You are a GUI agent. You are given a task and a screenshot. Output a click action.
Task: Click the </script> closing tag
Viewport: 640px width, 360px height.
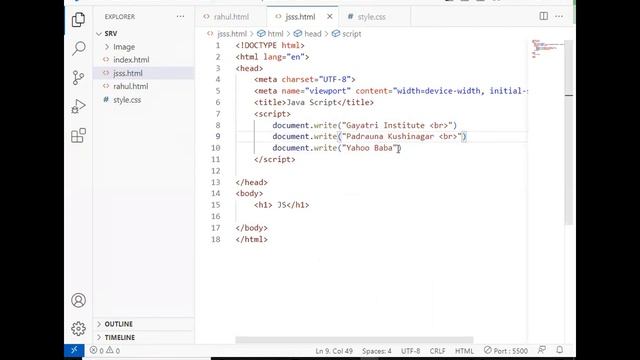point(274,159)
